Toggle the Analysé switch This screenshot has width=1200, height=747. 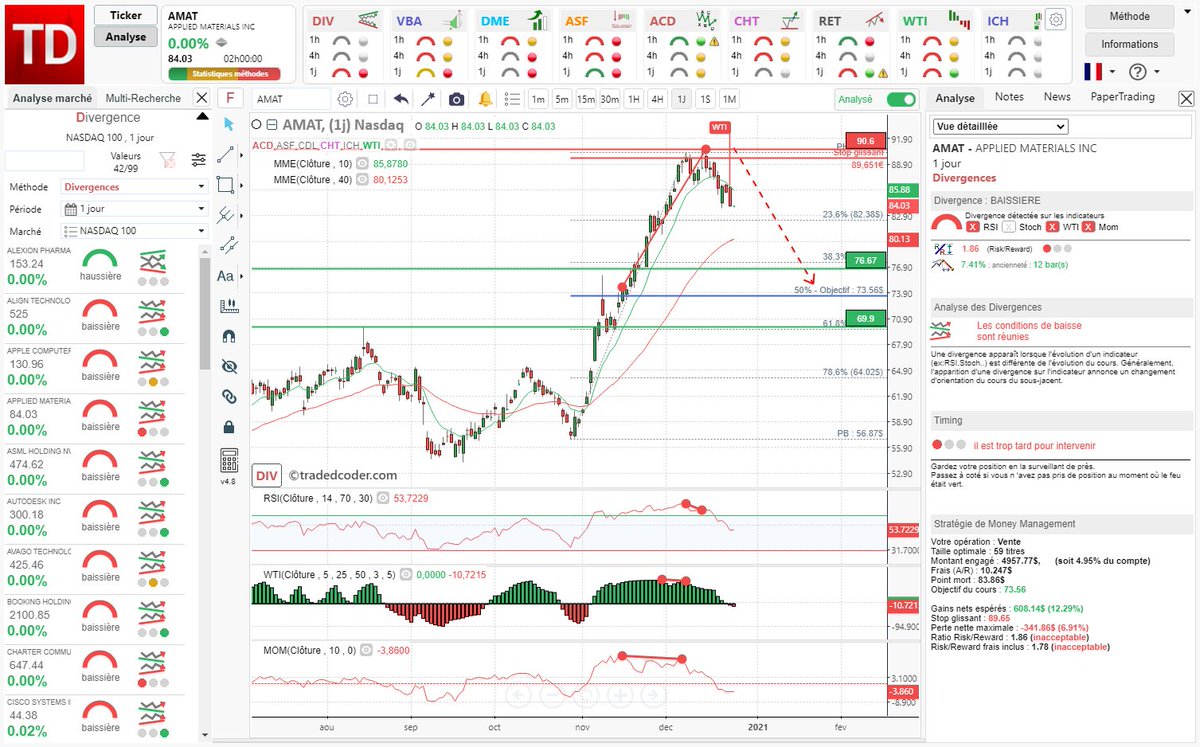pyautogui.click(x=901, y=99)
